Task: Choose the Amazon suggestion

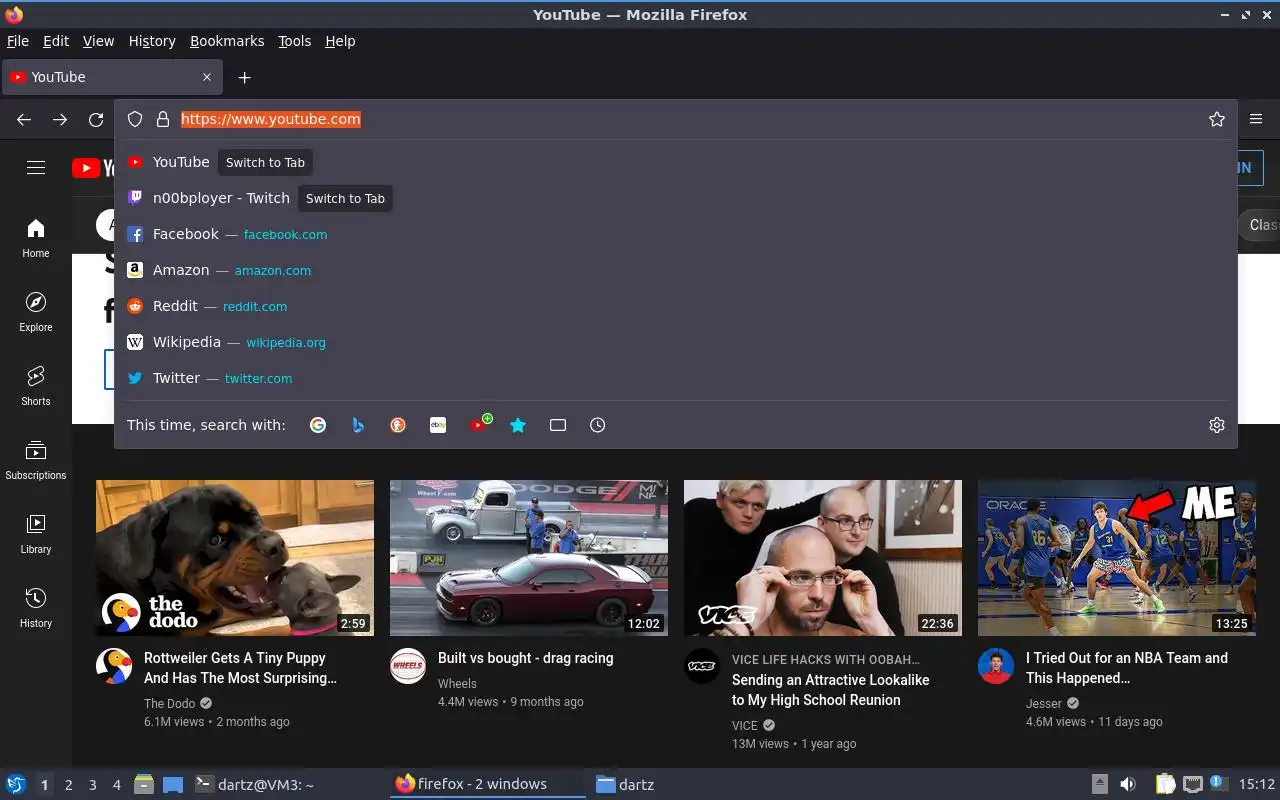Action: [x=675, y=270]
